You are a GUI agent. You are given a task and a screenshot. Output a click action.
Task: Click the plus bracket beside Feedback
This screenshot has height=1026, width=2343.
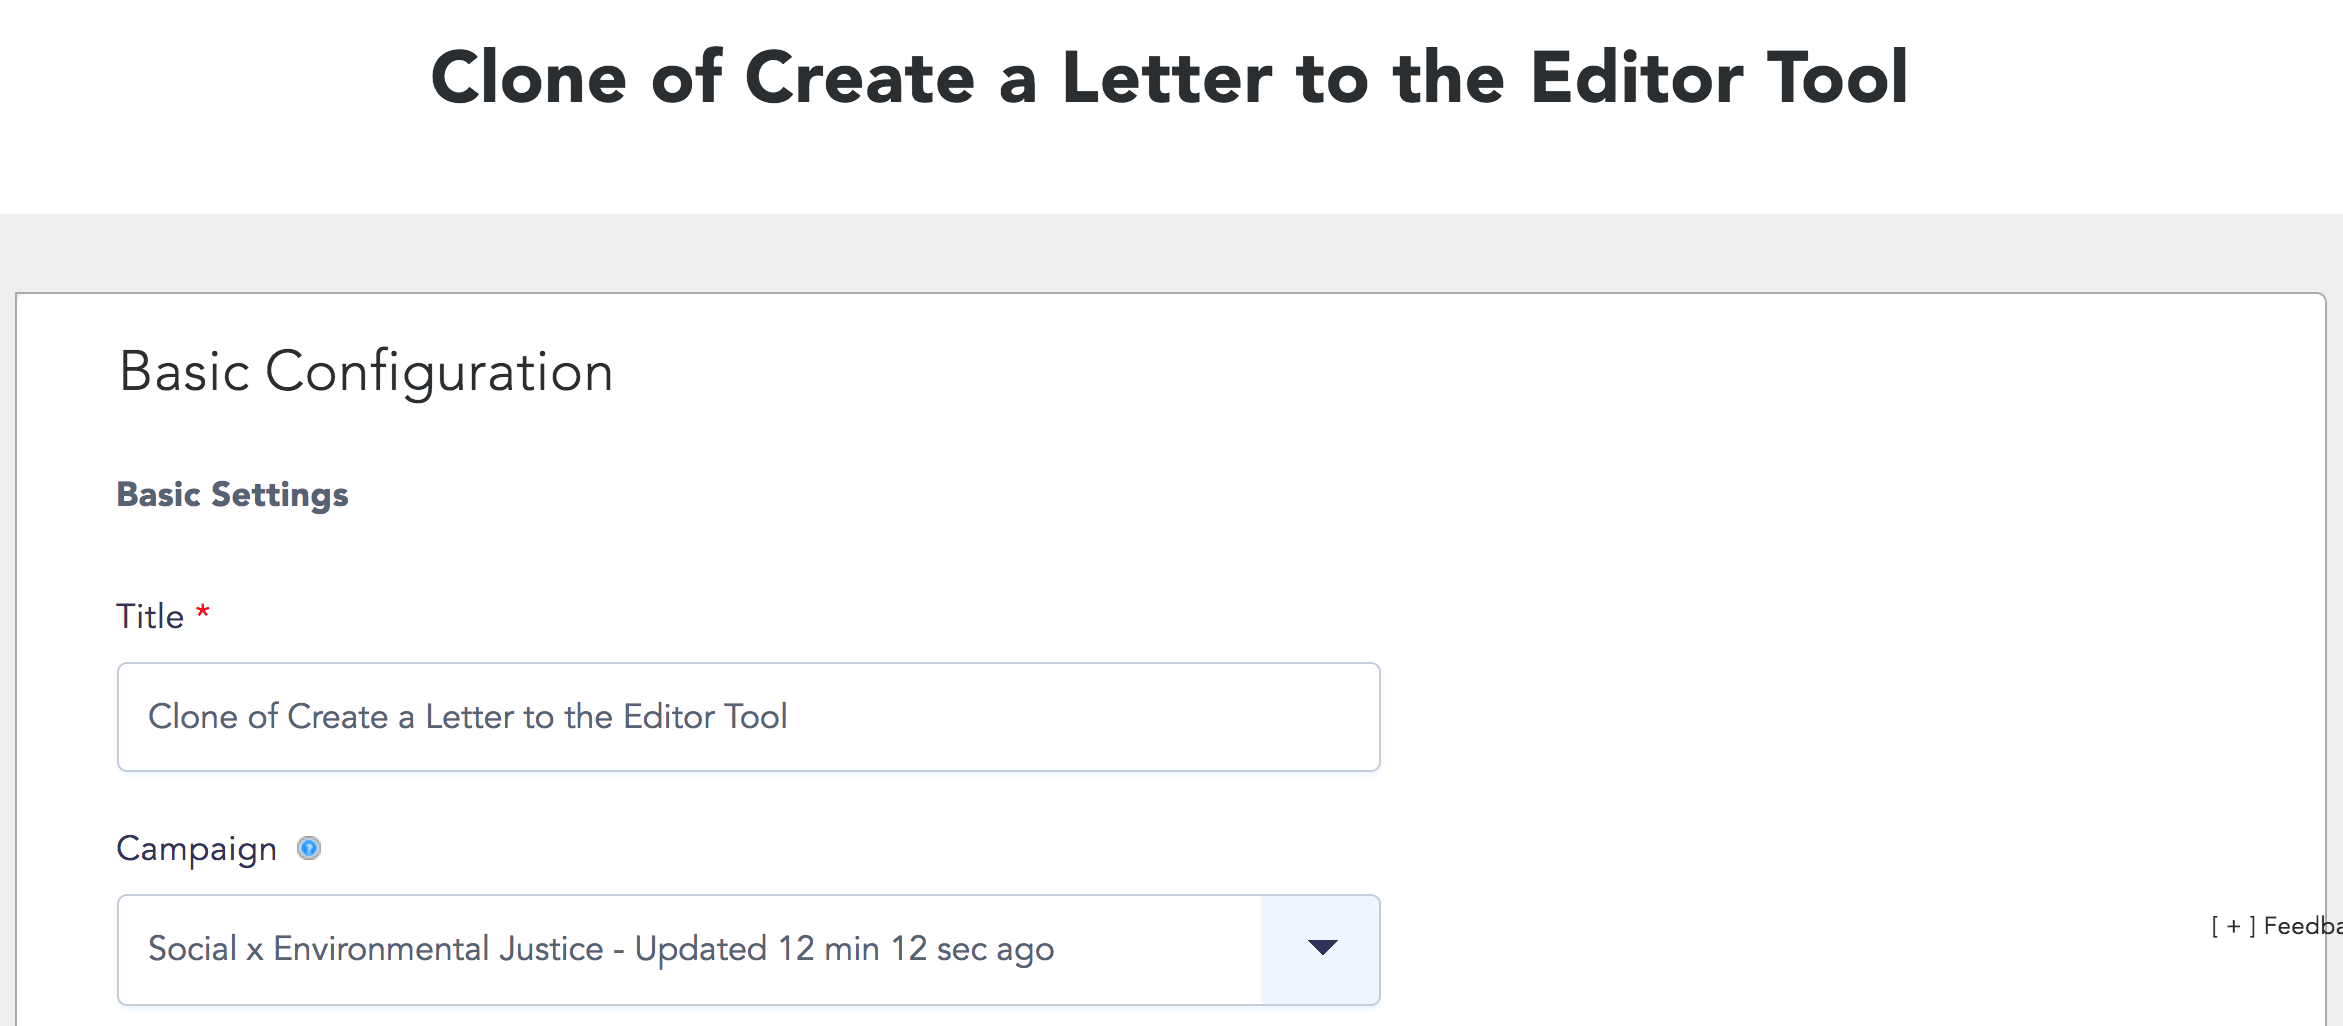pos(2233,926)
